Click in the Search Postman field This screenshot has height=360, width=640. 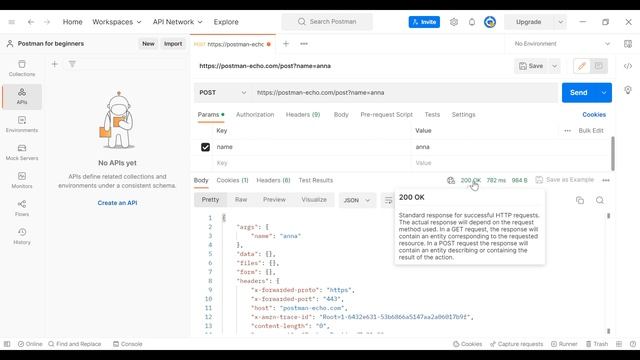(327, 22)
